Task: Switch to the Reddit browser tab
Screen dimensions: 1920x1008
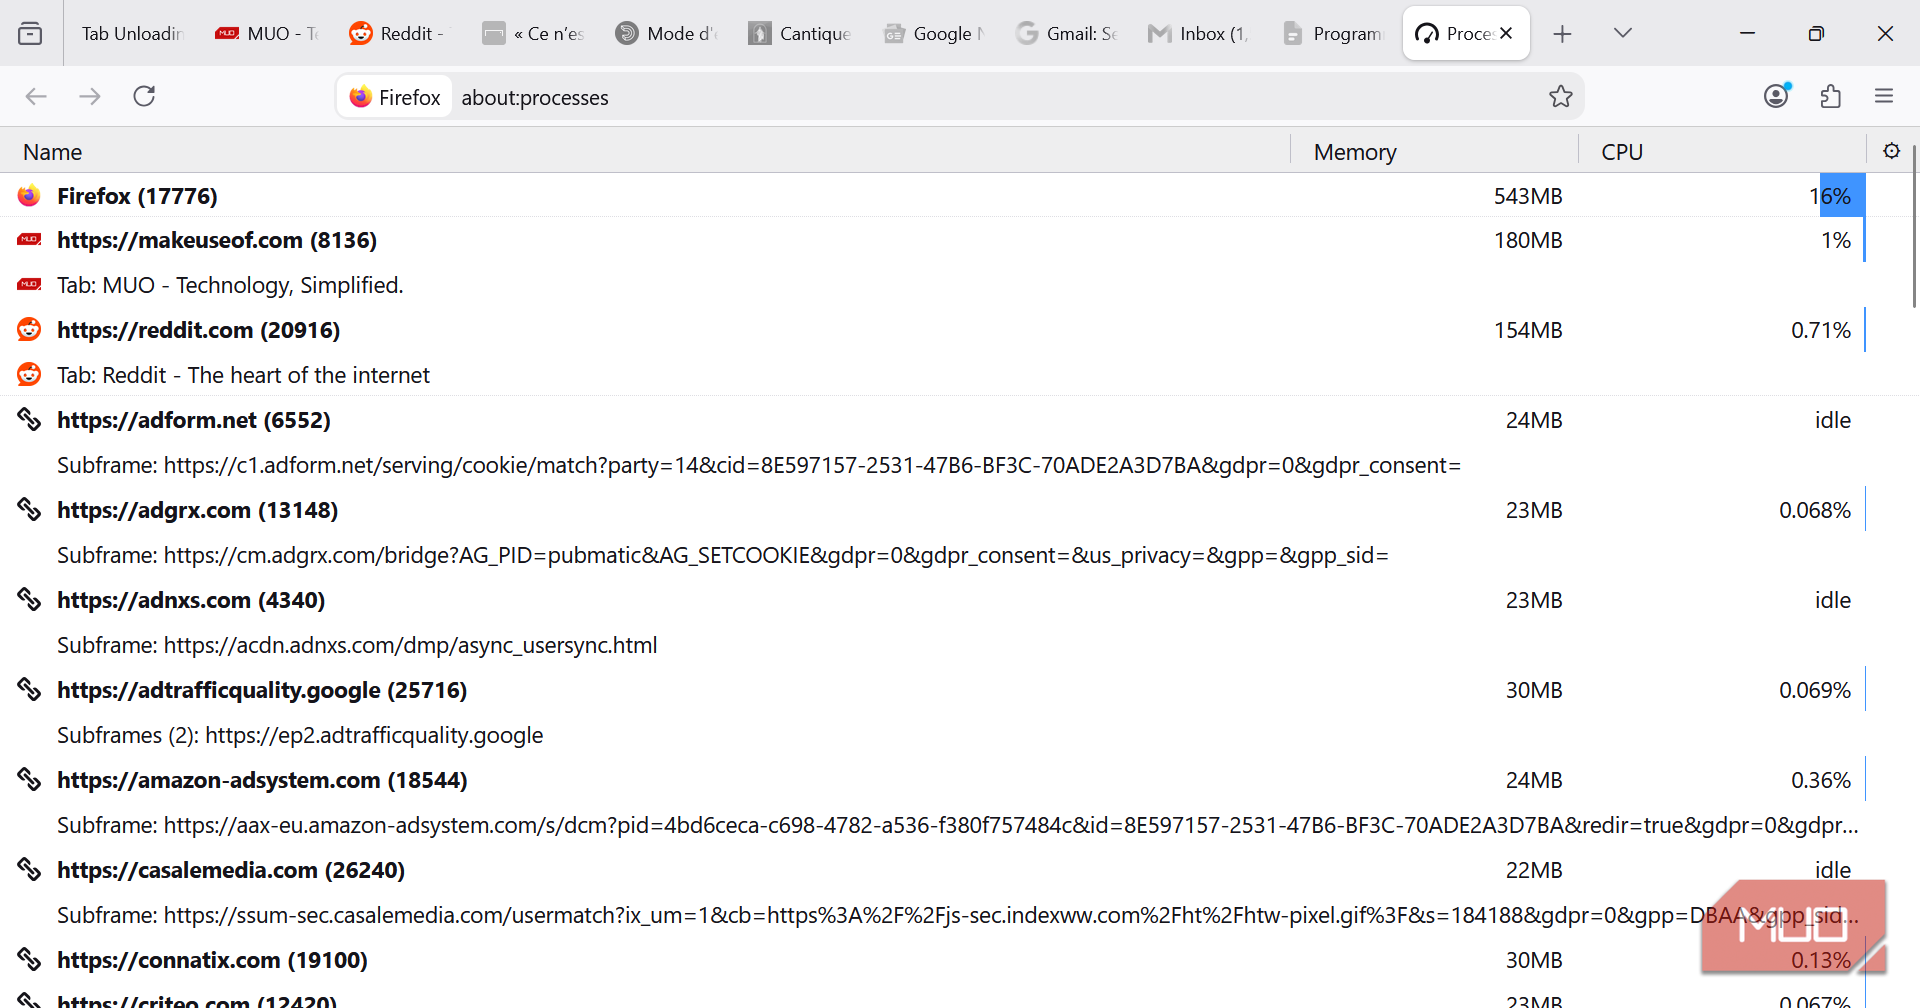Action: pos(399,33)
